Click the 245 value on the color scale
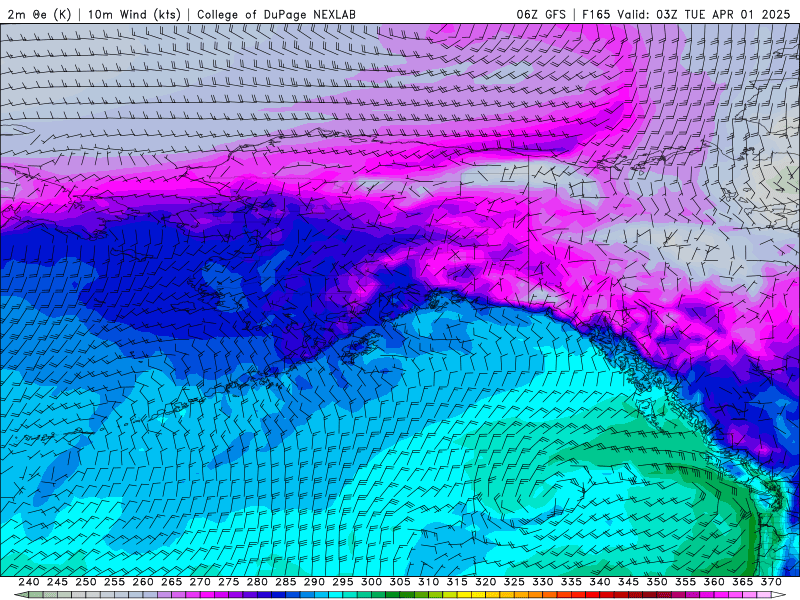 [57, 582]
